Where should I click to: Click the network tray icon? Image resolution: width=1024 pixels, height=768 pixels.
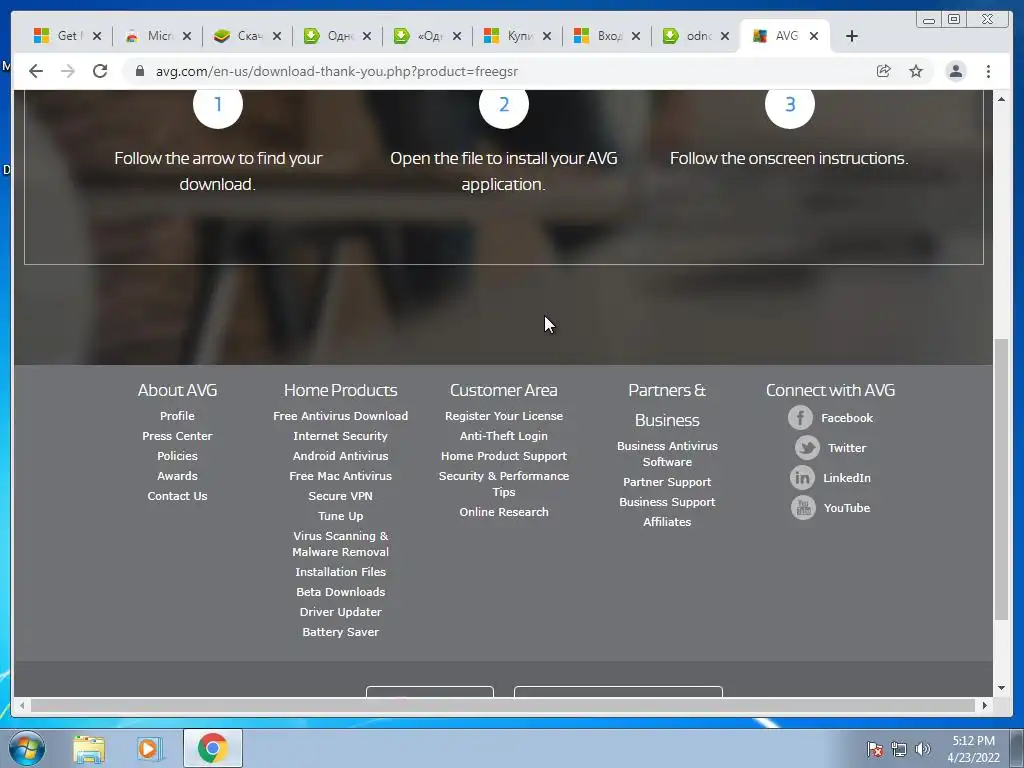click(899, 749)
